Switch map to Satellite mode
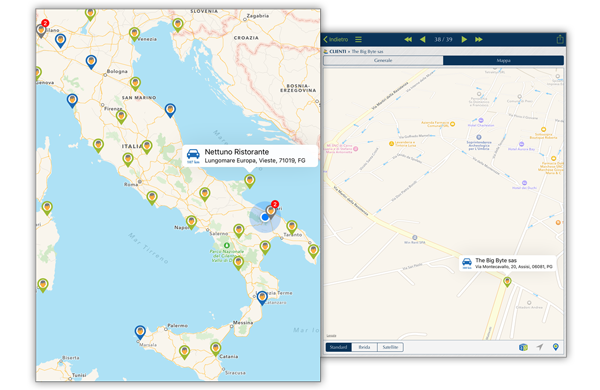 tap(390, 347)
